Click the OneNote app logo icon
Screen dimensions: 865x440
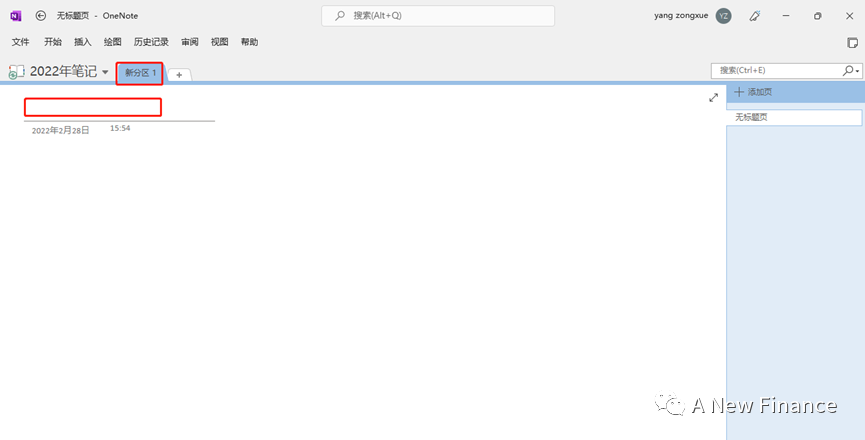tap(15, 16)
